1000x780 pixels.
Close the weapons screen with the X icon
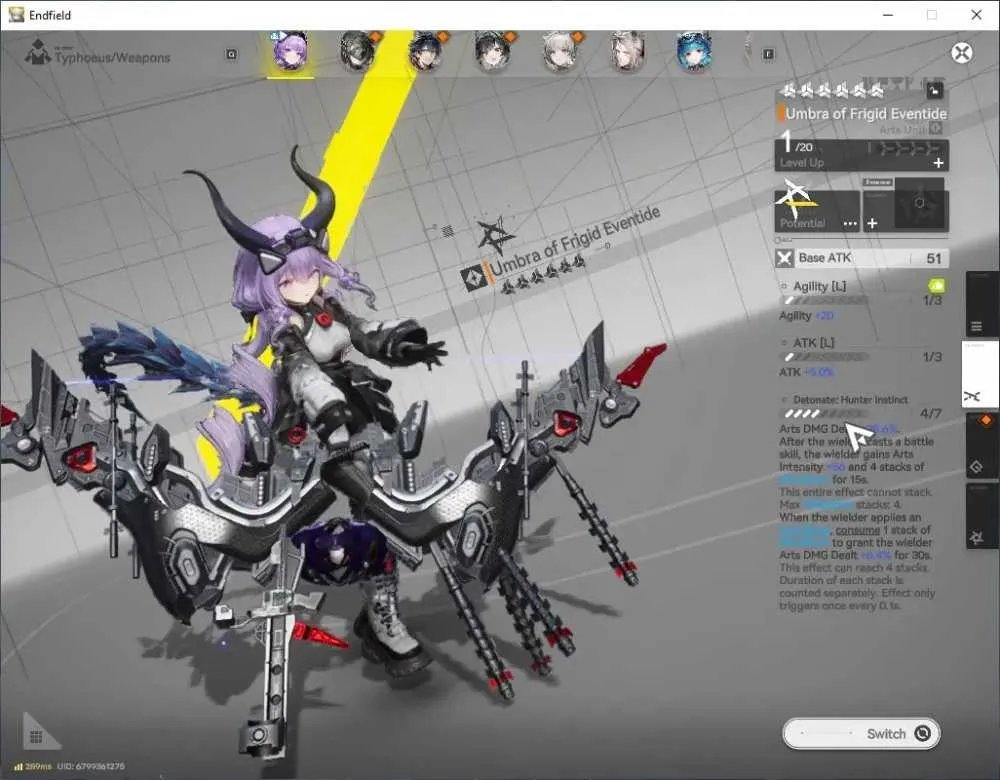coord(962,53)
